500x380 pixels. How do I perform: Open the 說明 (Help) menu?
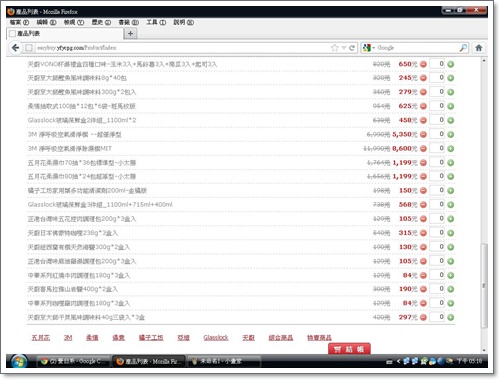183,22
